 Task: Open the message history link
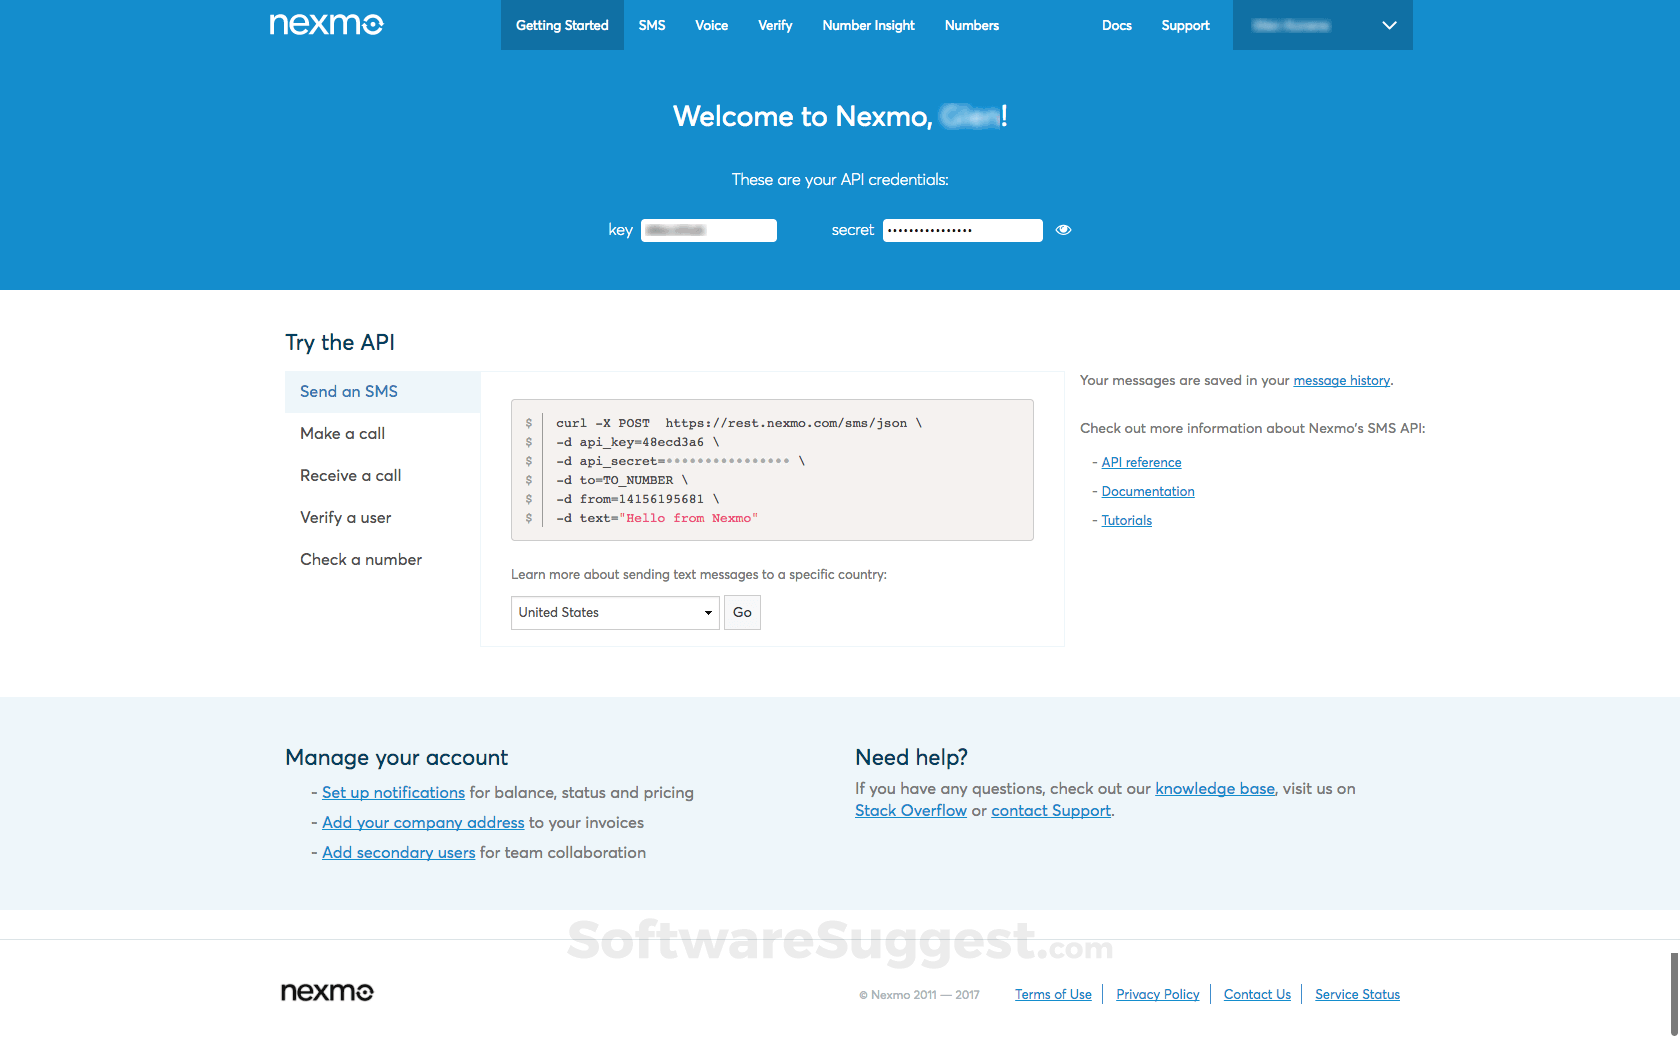pos(1341,380)
